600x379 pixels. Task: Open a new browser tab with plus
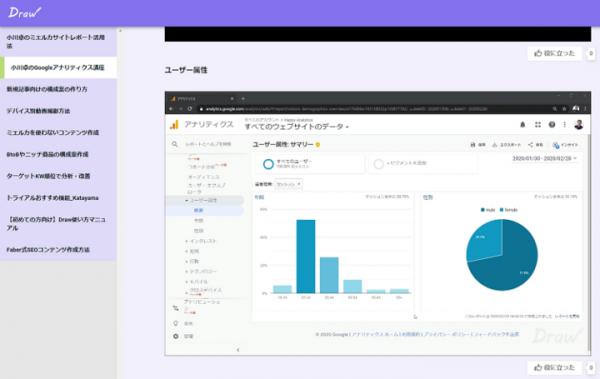coord(243,99)
